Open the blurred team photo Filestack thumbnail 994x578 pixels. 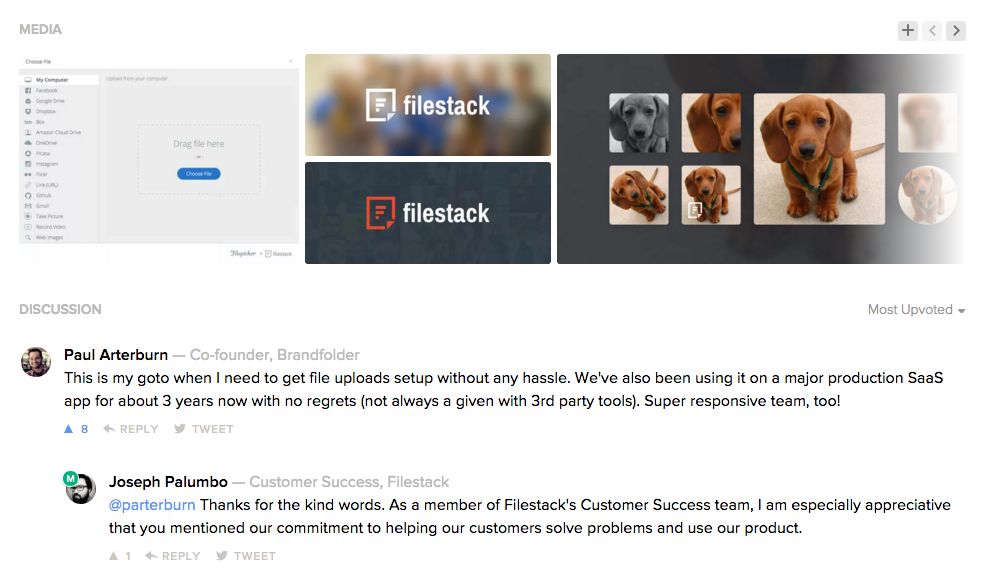[x=427, y=104]
